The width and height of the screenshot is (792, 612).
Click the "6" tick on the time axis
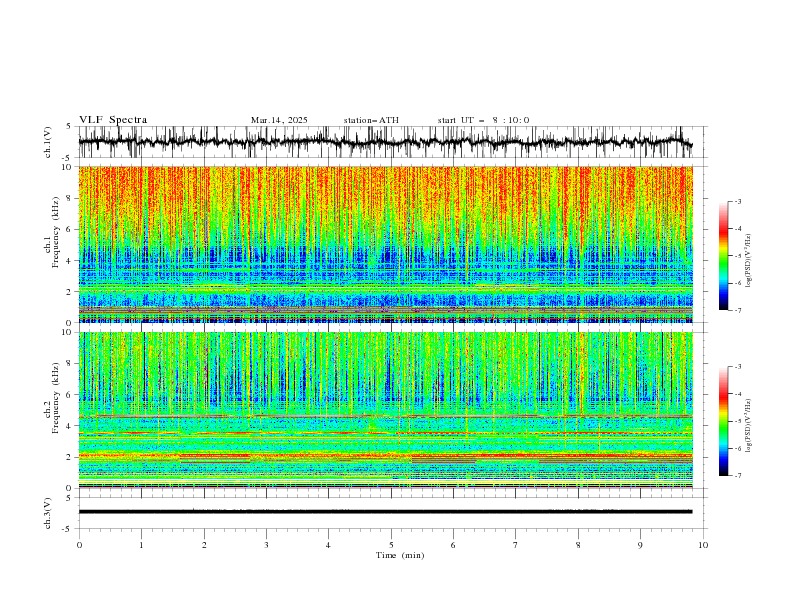pyautogui.click(x=454, y=545)
